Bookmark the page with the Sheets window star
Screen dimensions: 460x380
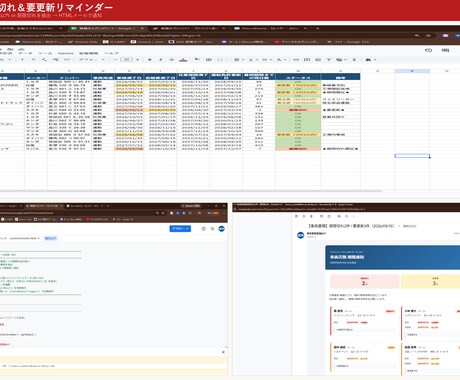[x=429, y=35]
